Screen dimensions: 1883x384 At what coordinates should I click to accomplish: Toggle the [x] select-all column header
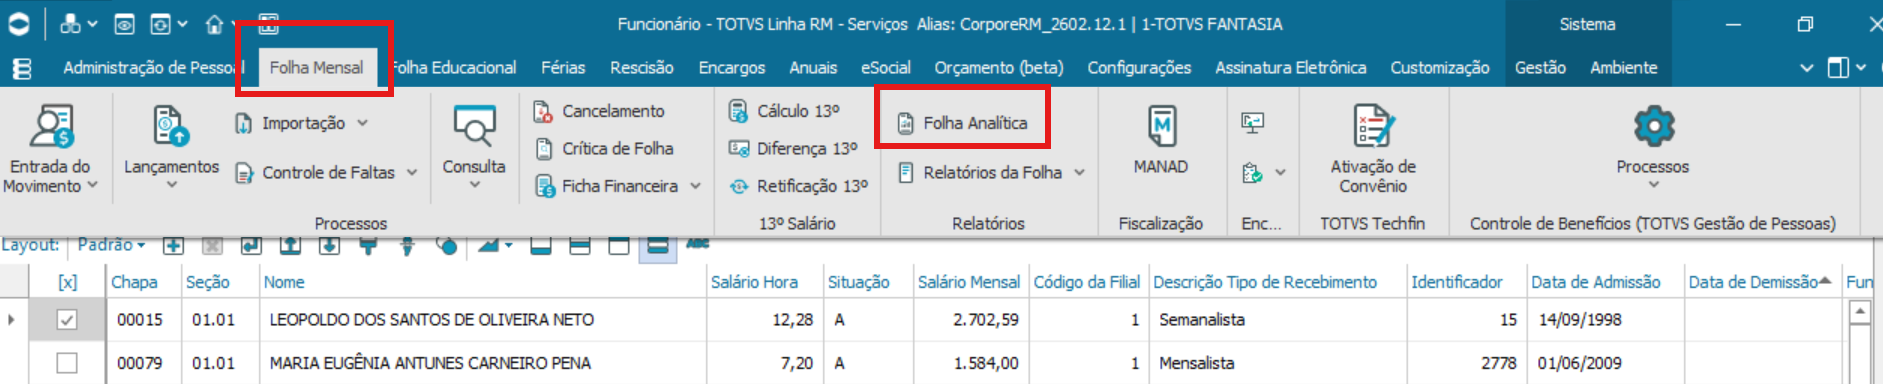pyautogui.click(x=67, y=282)
